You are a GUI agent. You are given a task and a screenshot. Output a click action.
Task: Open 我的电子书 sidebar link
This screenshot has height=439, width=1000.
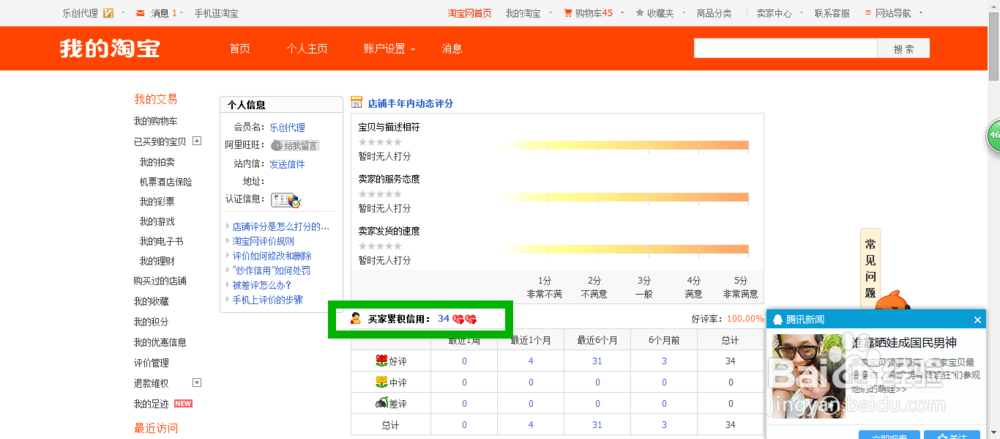click(x=161, y=241)
